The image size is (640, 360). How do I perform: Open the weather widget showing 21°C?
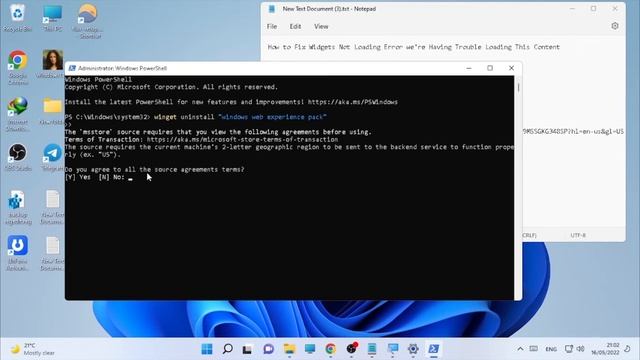(33, 349)
